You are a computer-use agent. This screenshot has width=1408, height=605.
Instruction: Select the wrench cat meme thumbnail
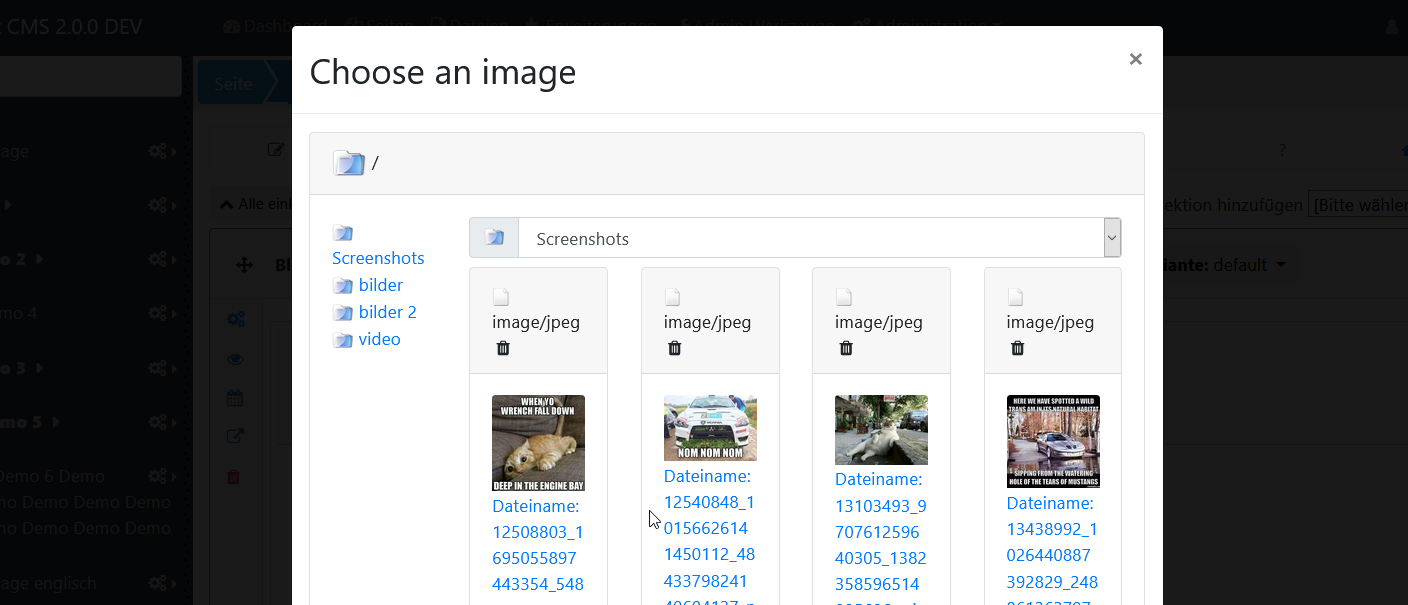tap(538, 443)
